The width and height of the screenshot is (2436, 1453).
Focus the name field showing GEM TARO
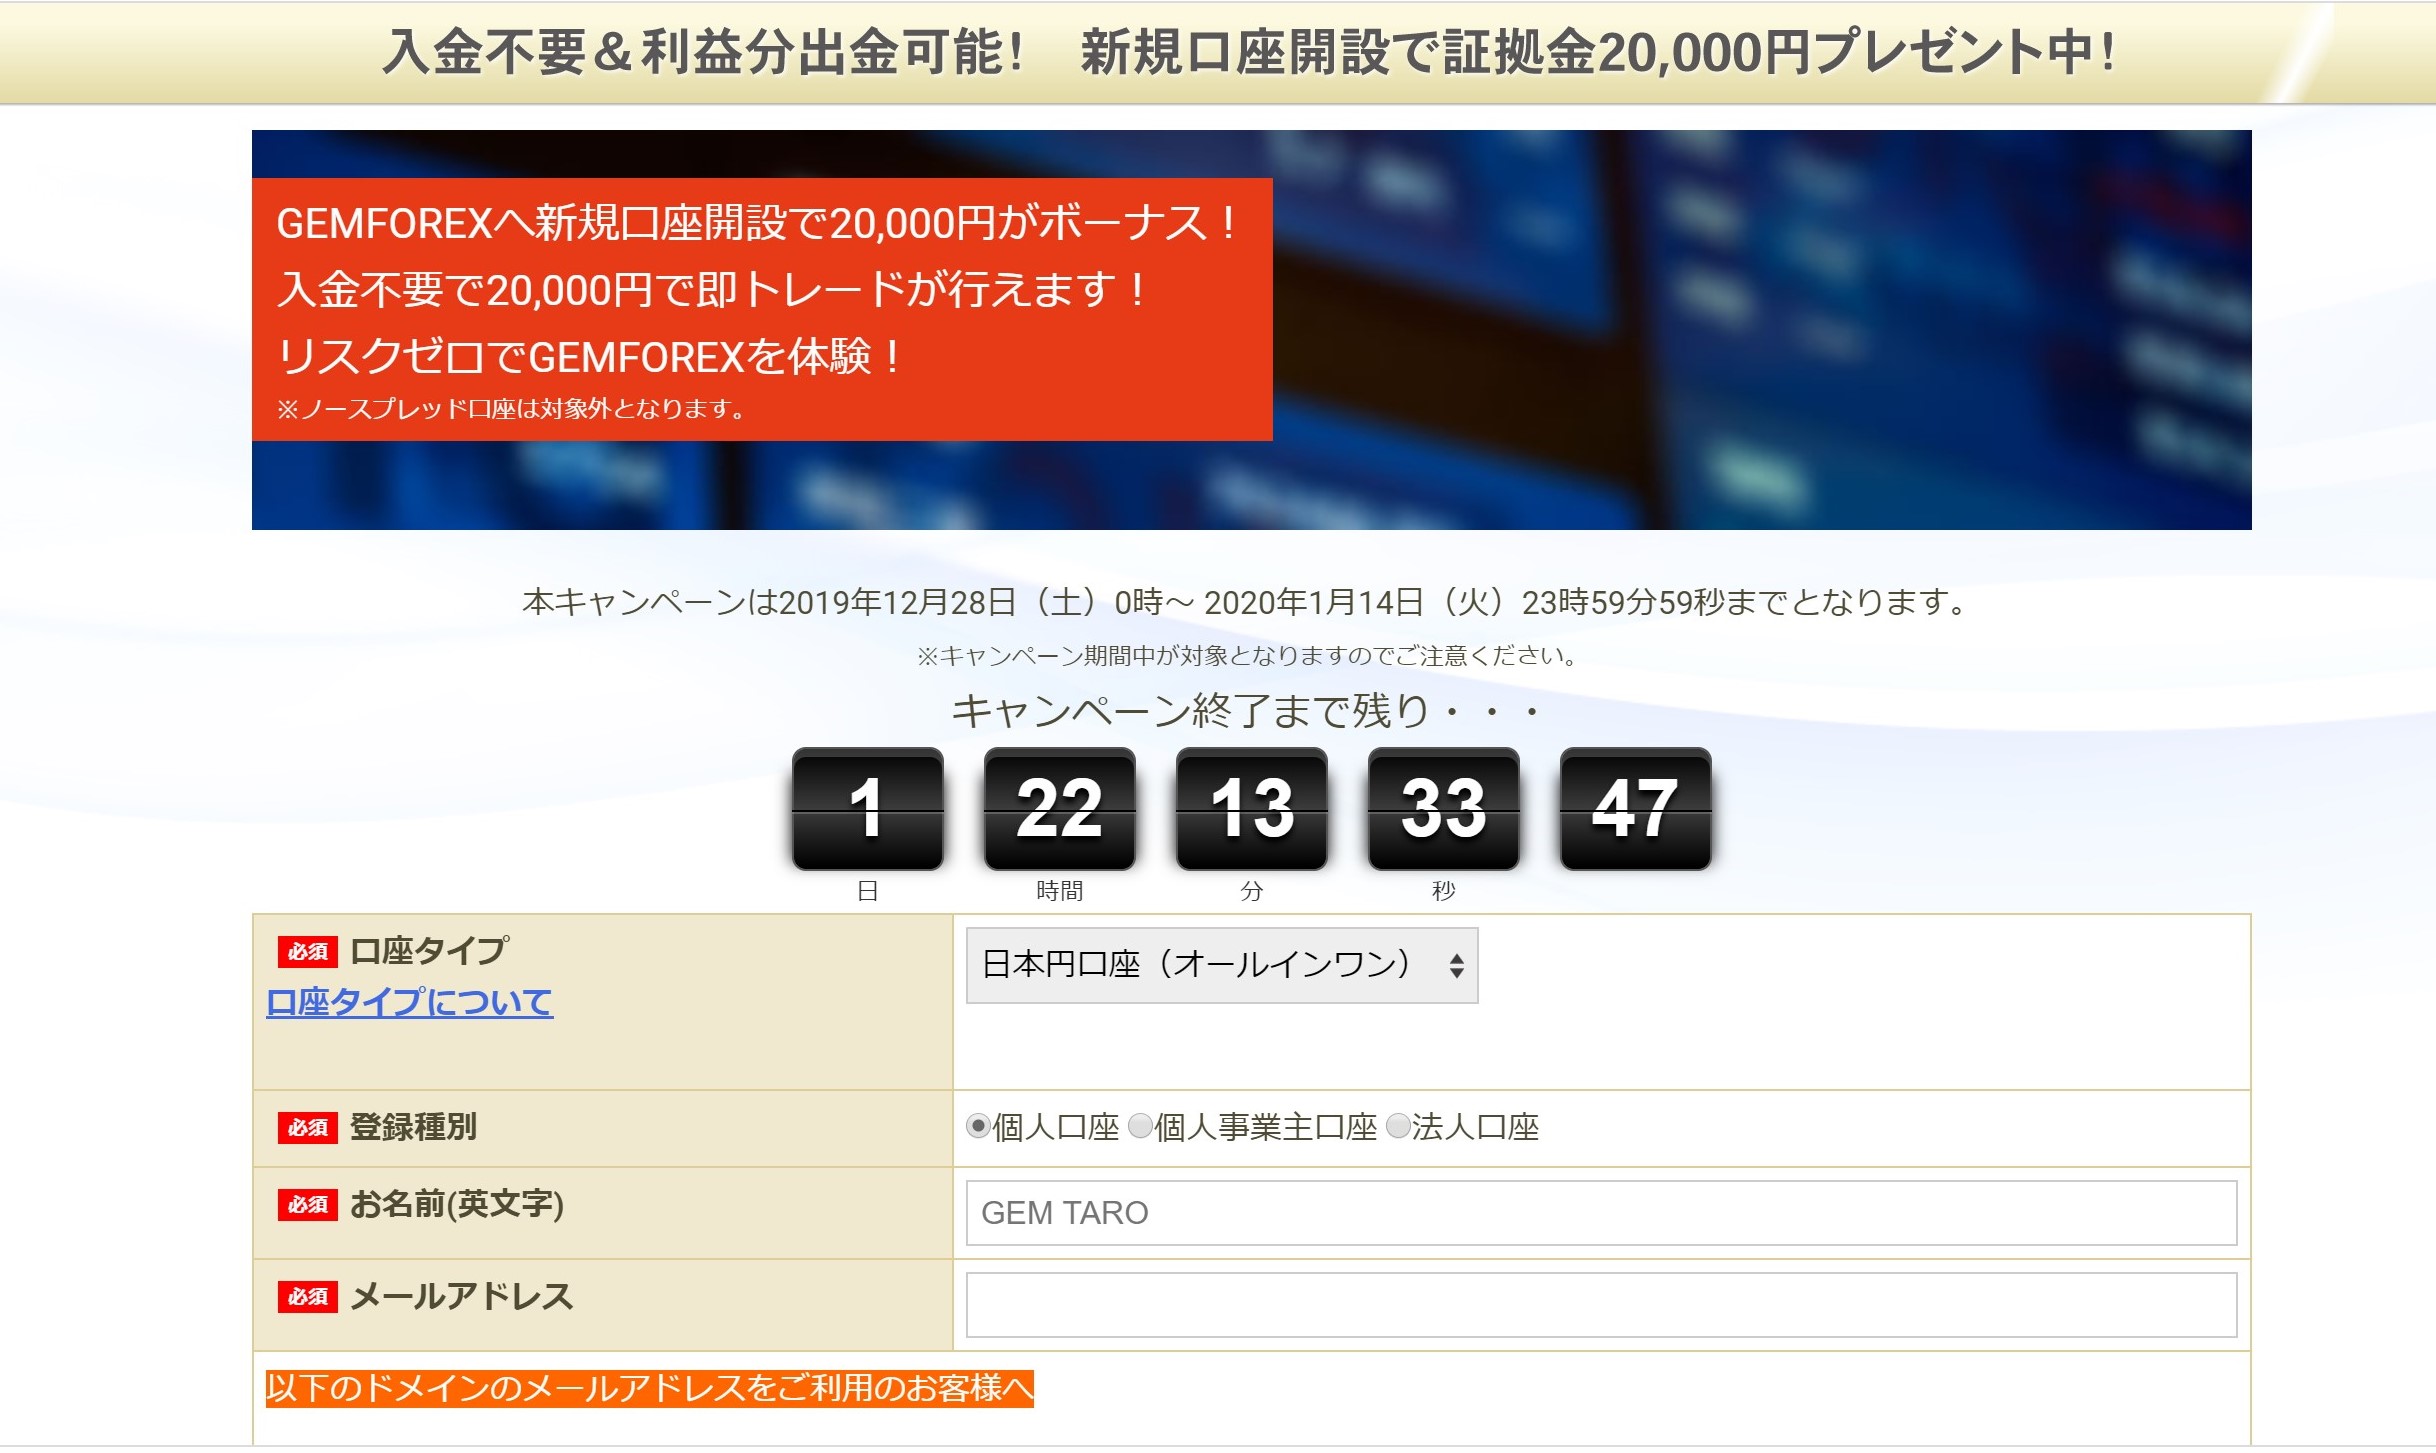1601,1213
